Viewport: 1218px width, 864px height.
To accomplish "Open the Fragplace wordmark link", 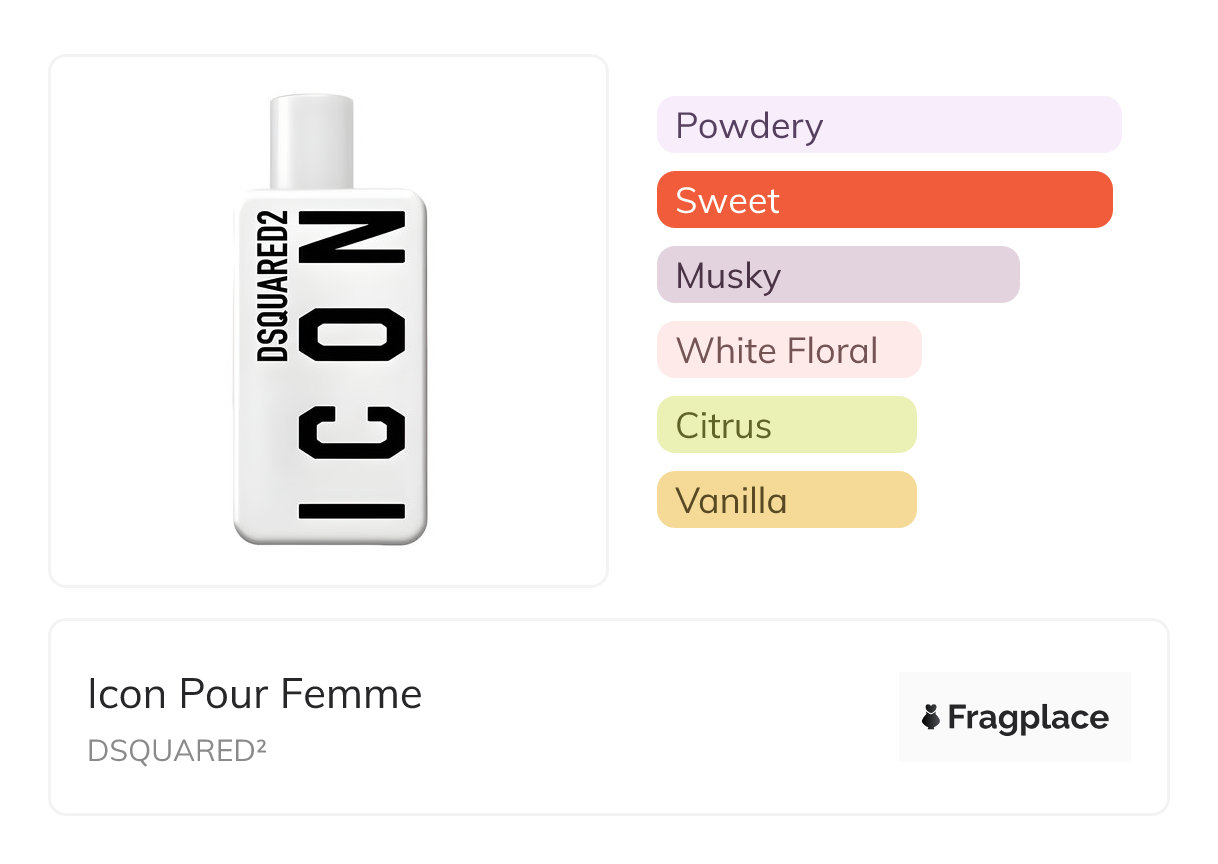I will point(1028,717).
